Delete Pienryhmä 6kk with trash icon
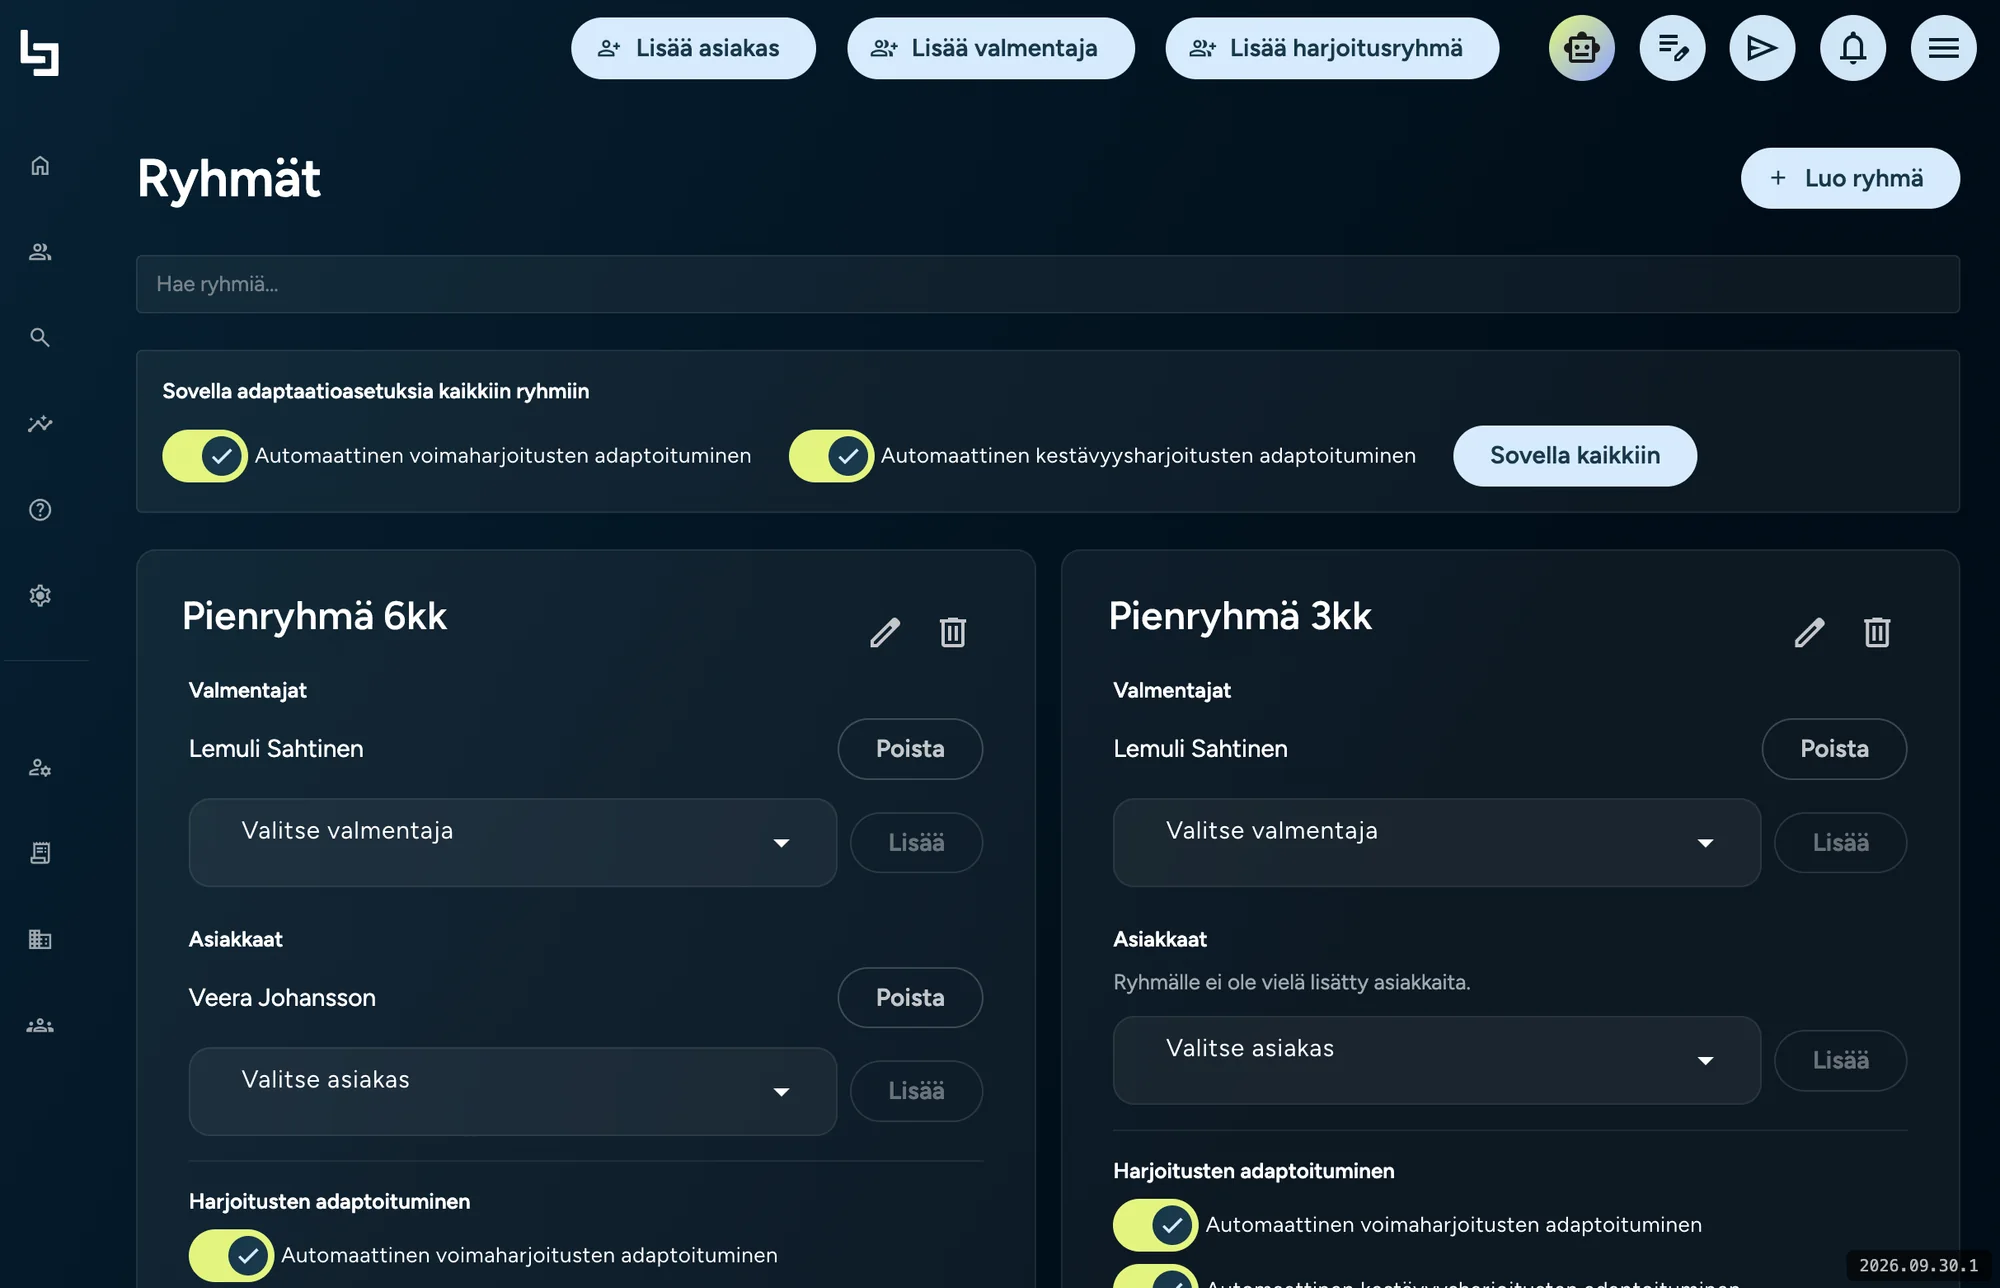This screenshot has width=2000, height=1288. coord(953,632)
